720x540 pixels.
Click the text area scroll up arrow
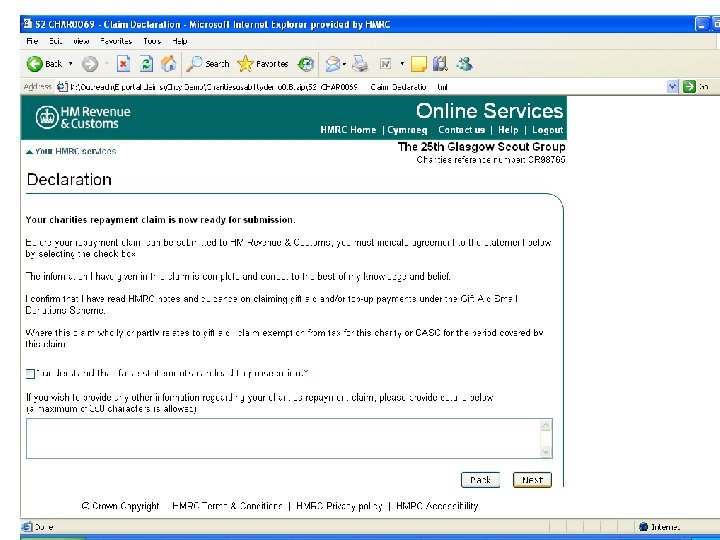point(546,426)
